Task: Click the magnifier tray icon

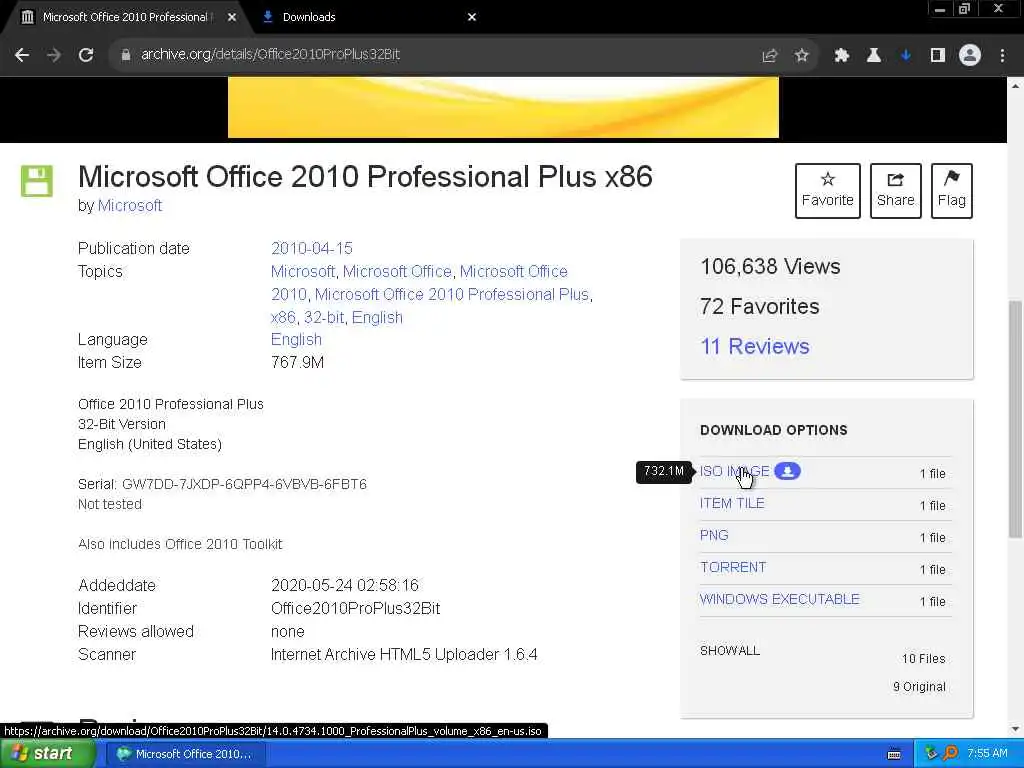Action: (x=950, y=754)
